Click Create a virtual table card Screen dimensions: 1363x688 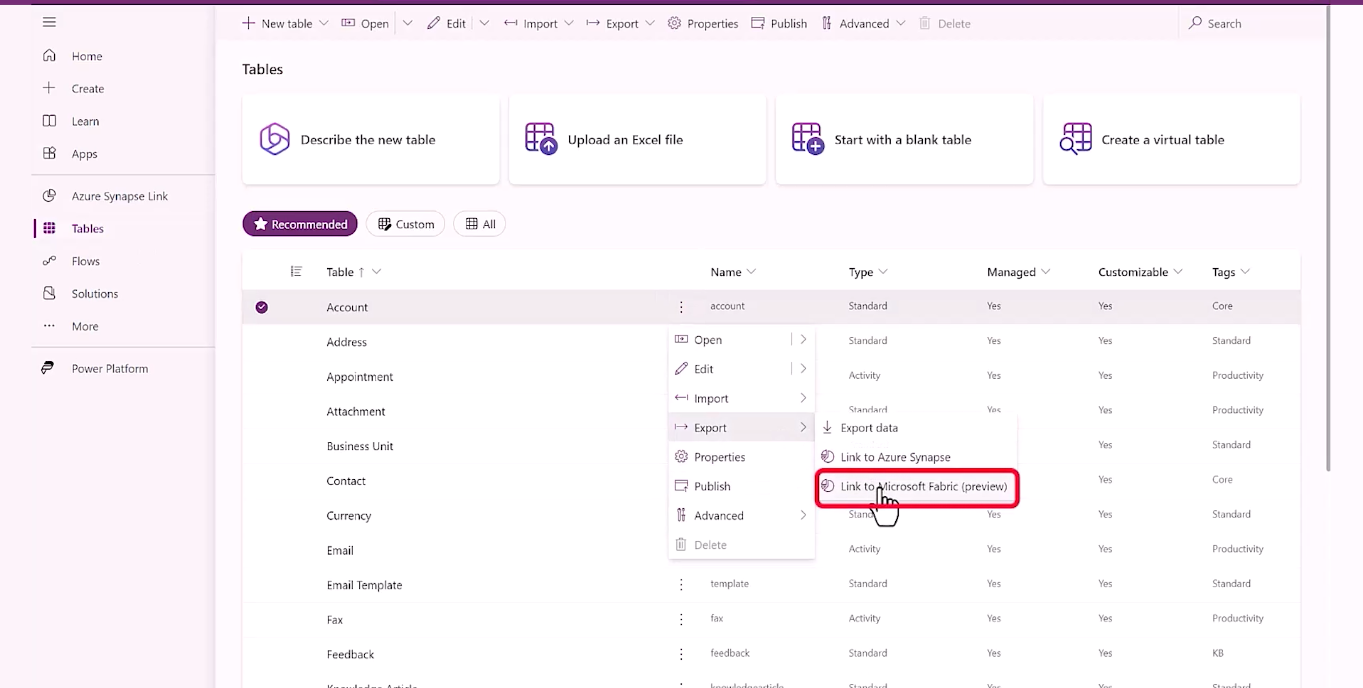(1172, 139)
